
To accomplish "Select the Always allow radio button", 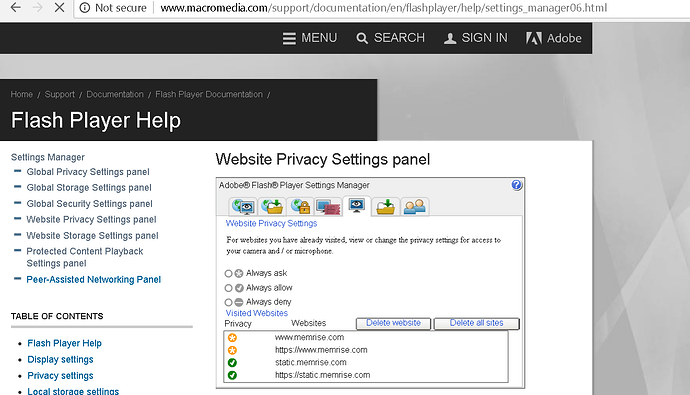I will click(x=228, y=288).
